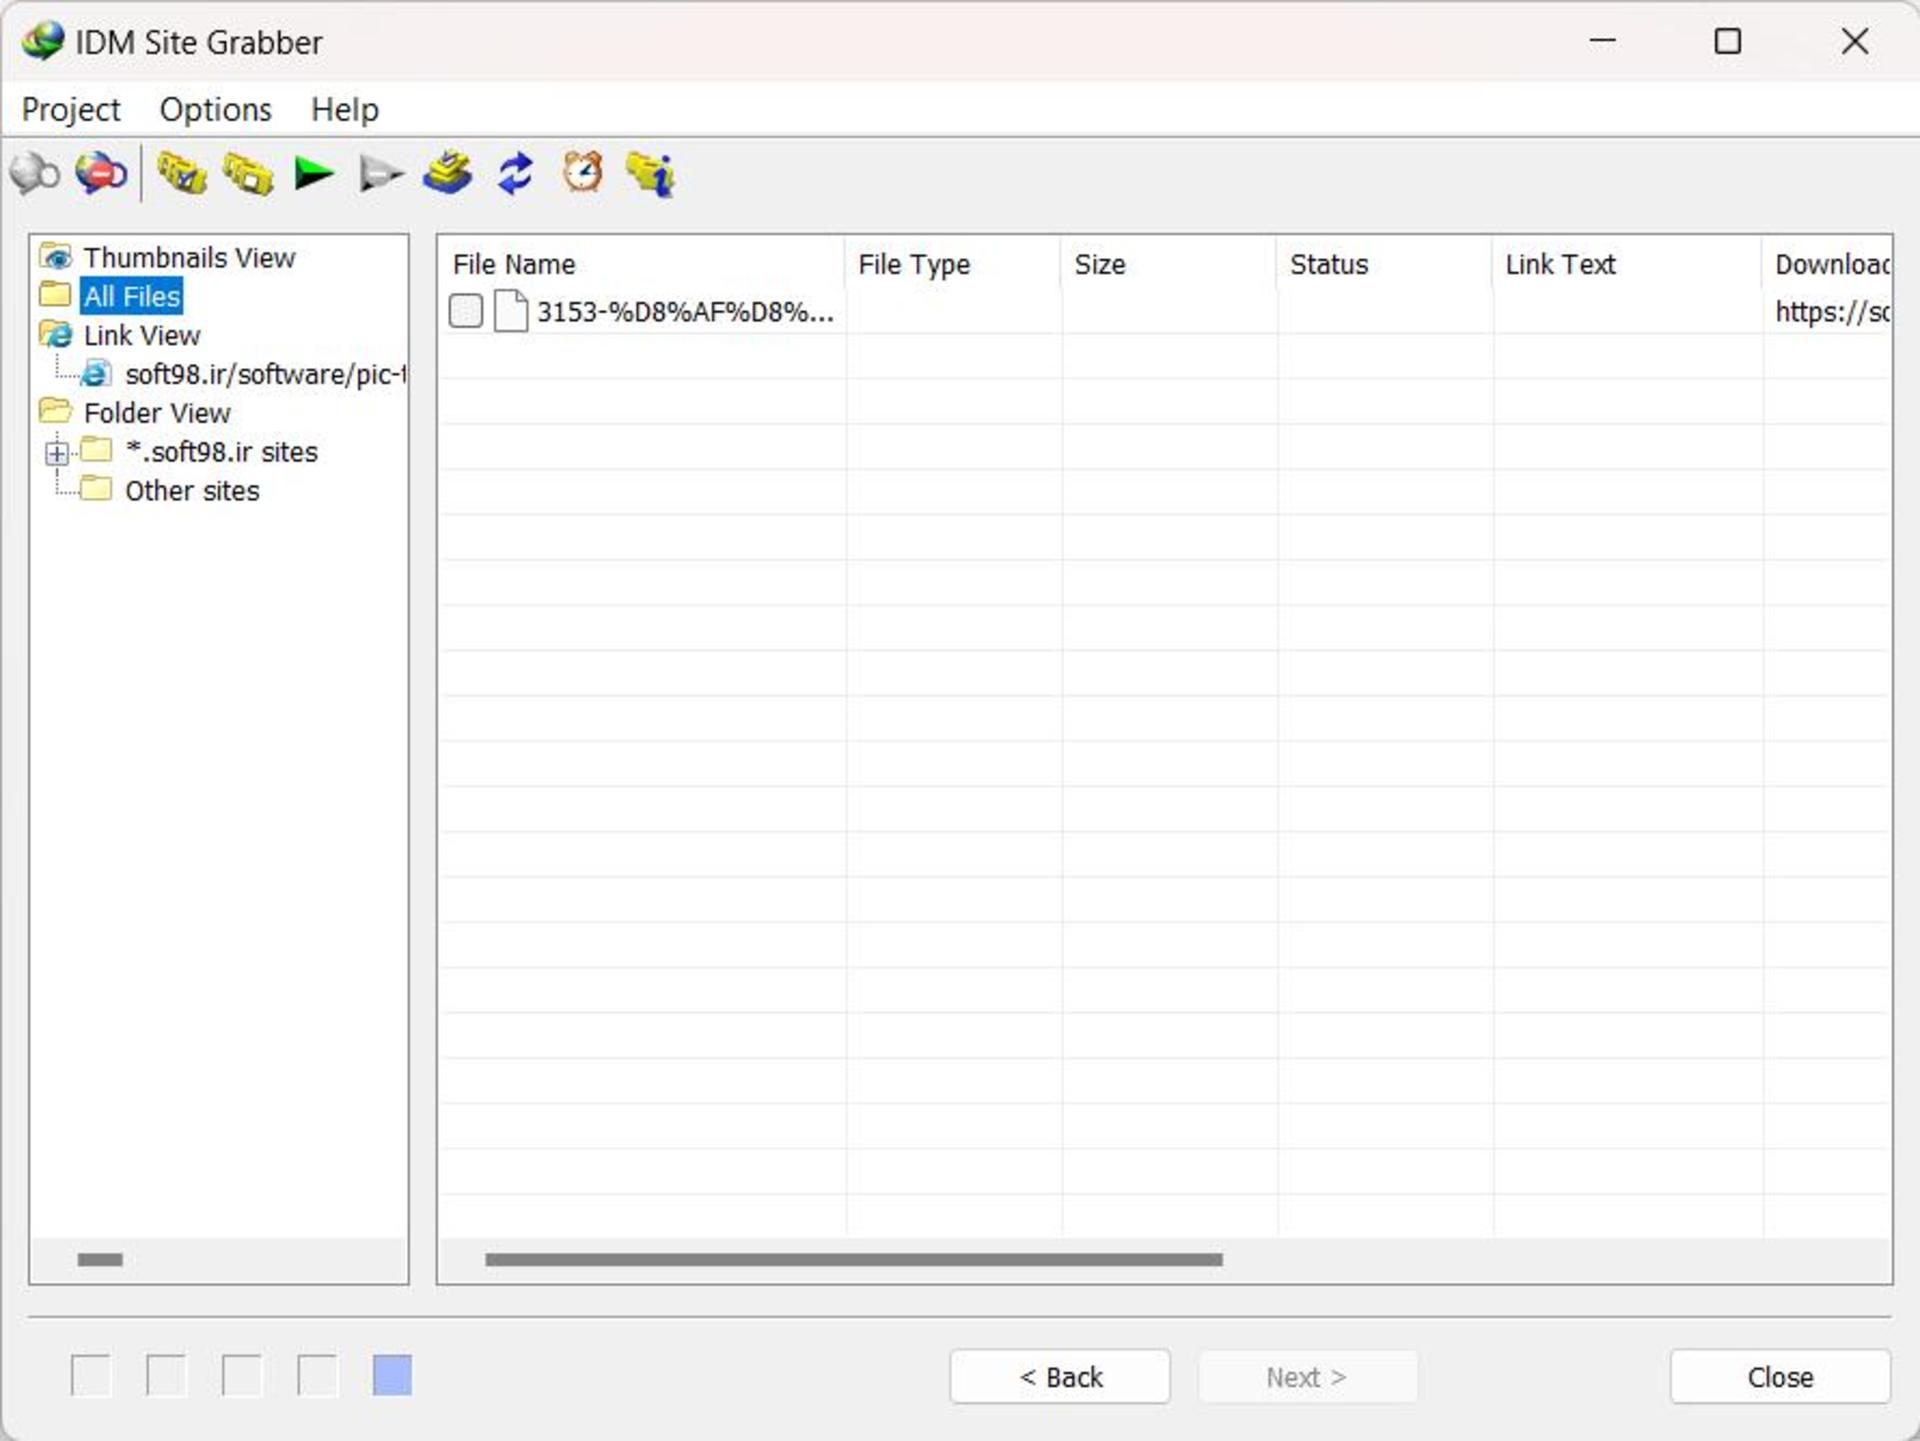
Task: Click file name 3153-%D8%AF%D8%...
Action: pyautogui.click(x=685, y=312)
